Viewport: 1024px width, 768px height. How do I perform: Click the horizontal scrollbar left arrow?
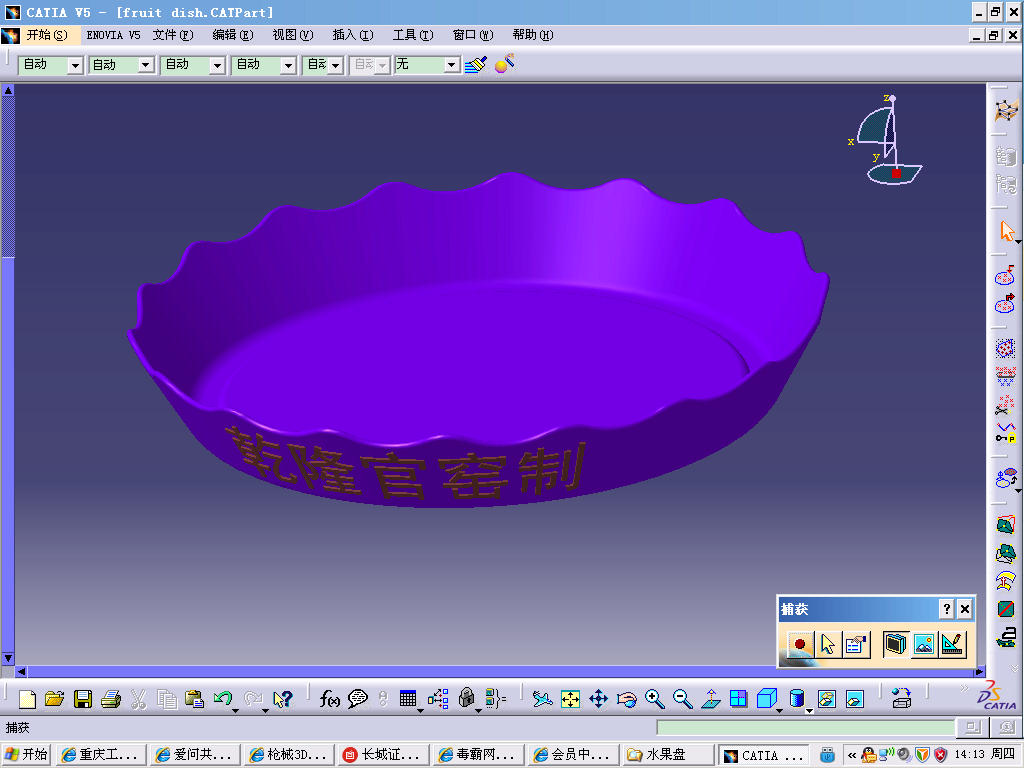point(21,671)
